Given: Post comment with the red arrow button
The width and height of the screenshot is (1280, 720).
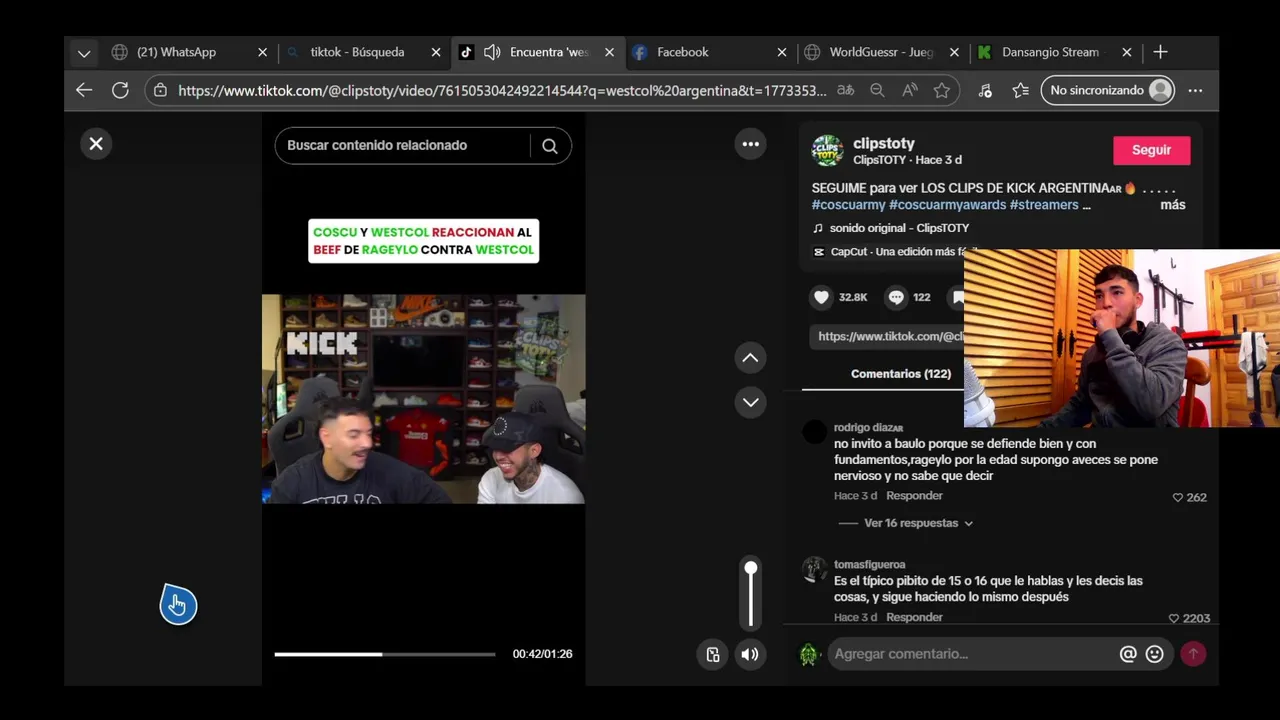Looking at the screenshot, I should pyautogui.click(x=1192, y=654).
